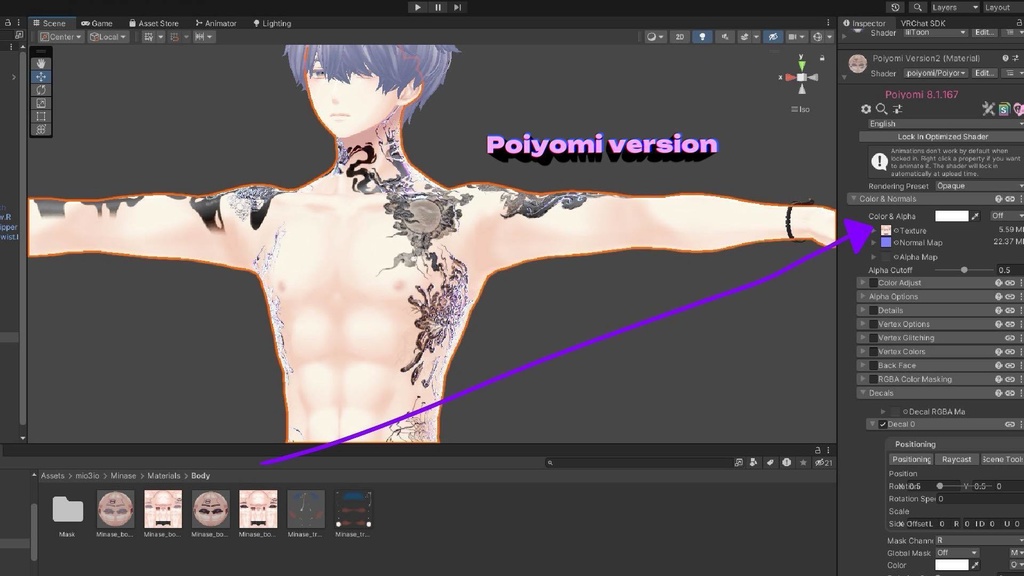Image resolution: width=1024 pixels, height=576 pixels.
Task: Open Rendering Preset Opaque dropdown
Action: point(979,186)
